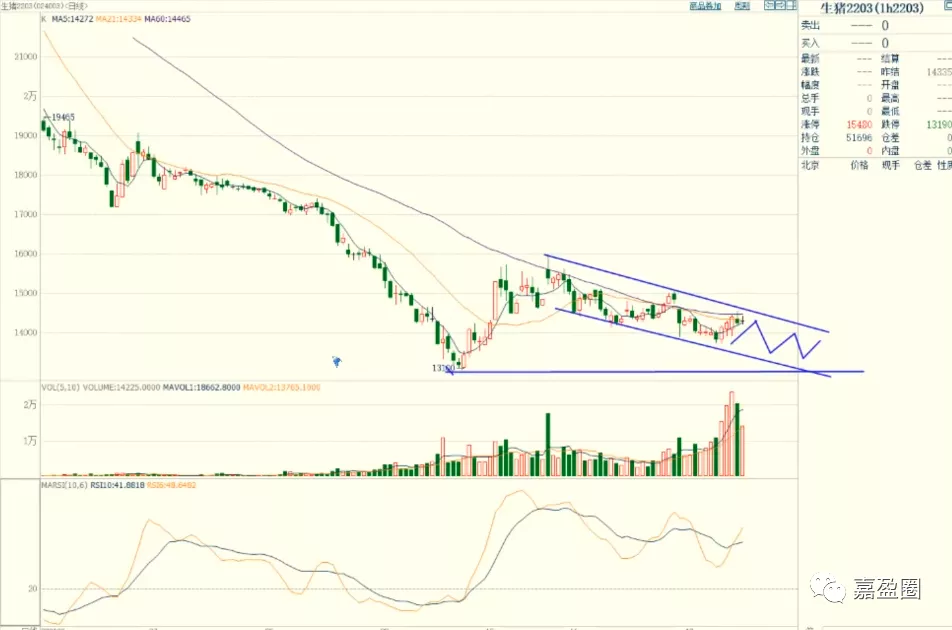This screenshot has height=630, width=952.
Task: Click the tallest volume bar on the right
Action: point(731,434)
